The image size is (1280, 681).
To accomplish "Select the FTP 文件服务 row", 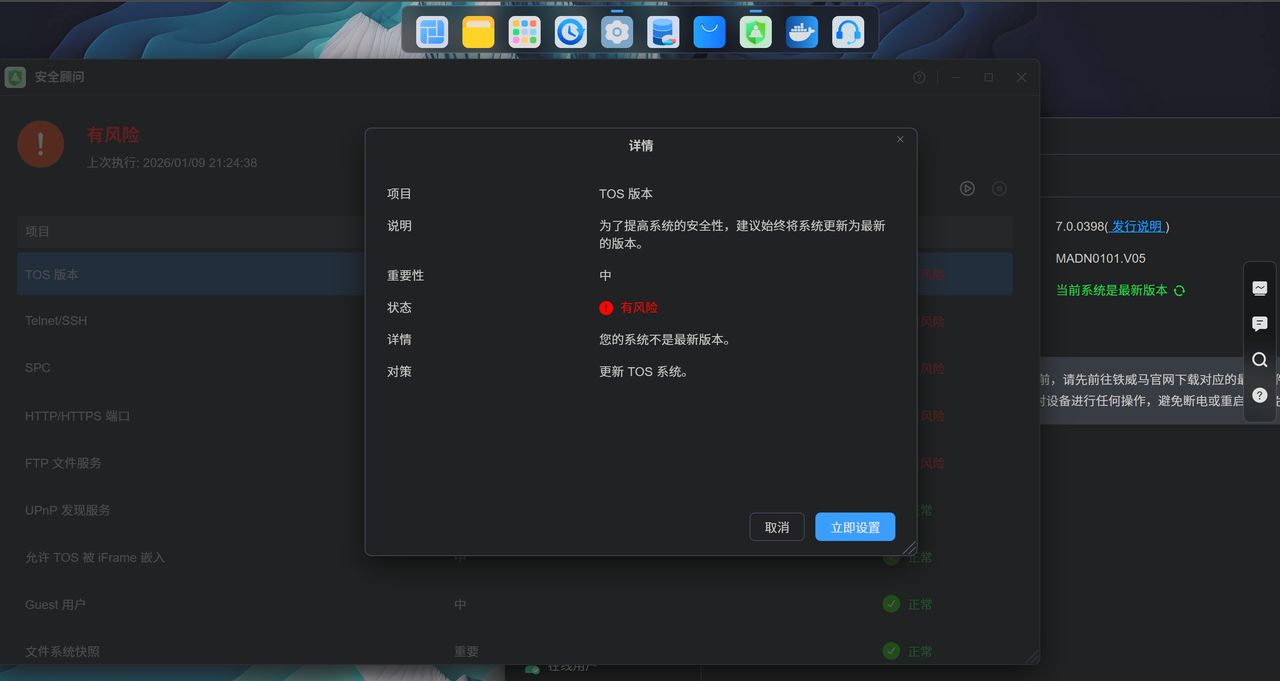I will coord(515,463).
